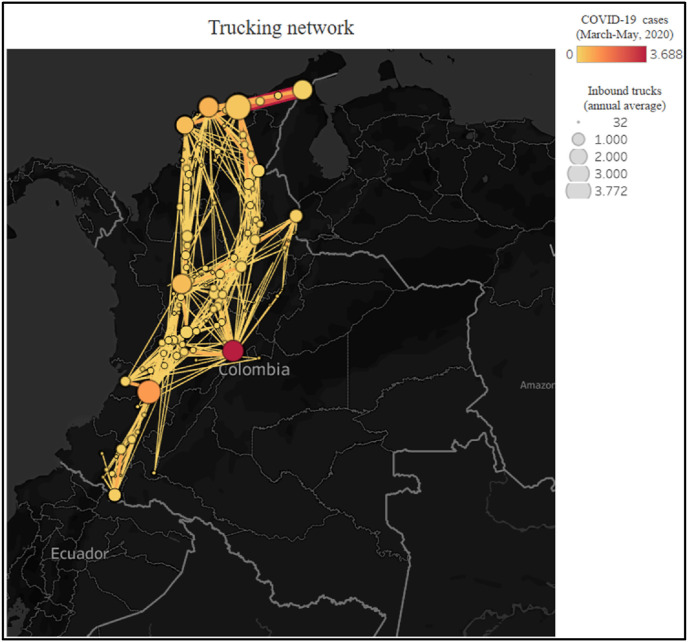Click the "Trucking network" title
Viewport: 688px width, 642px height.
(281, 28)
